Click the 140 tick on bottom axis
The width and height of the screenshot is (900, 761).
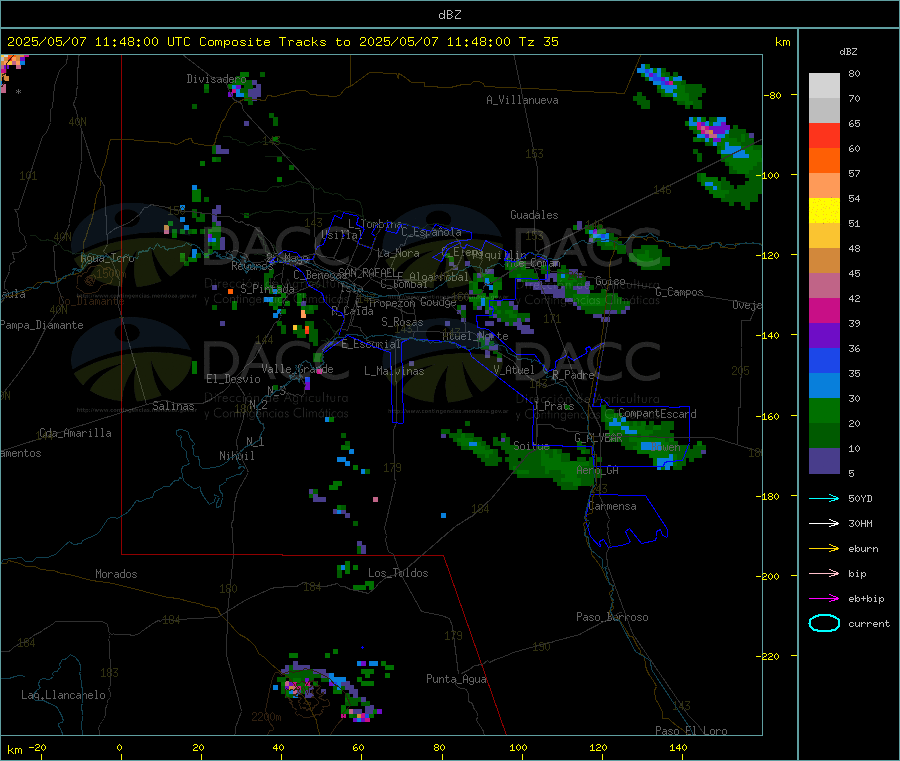point(678,747)
